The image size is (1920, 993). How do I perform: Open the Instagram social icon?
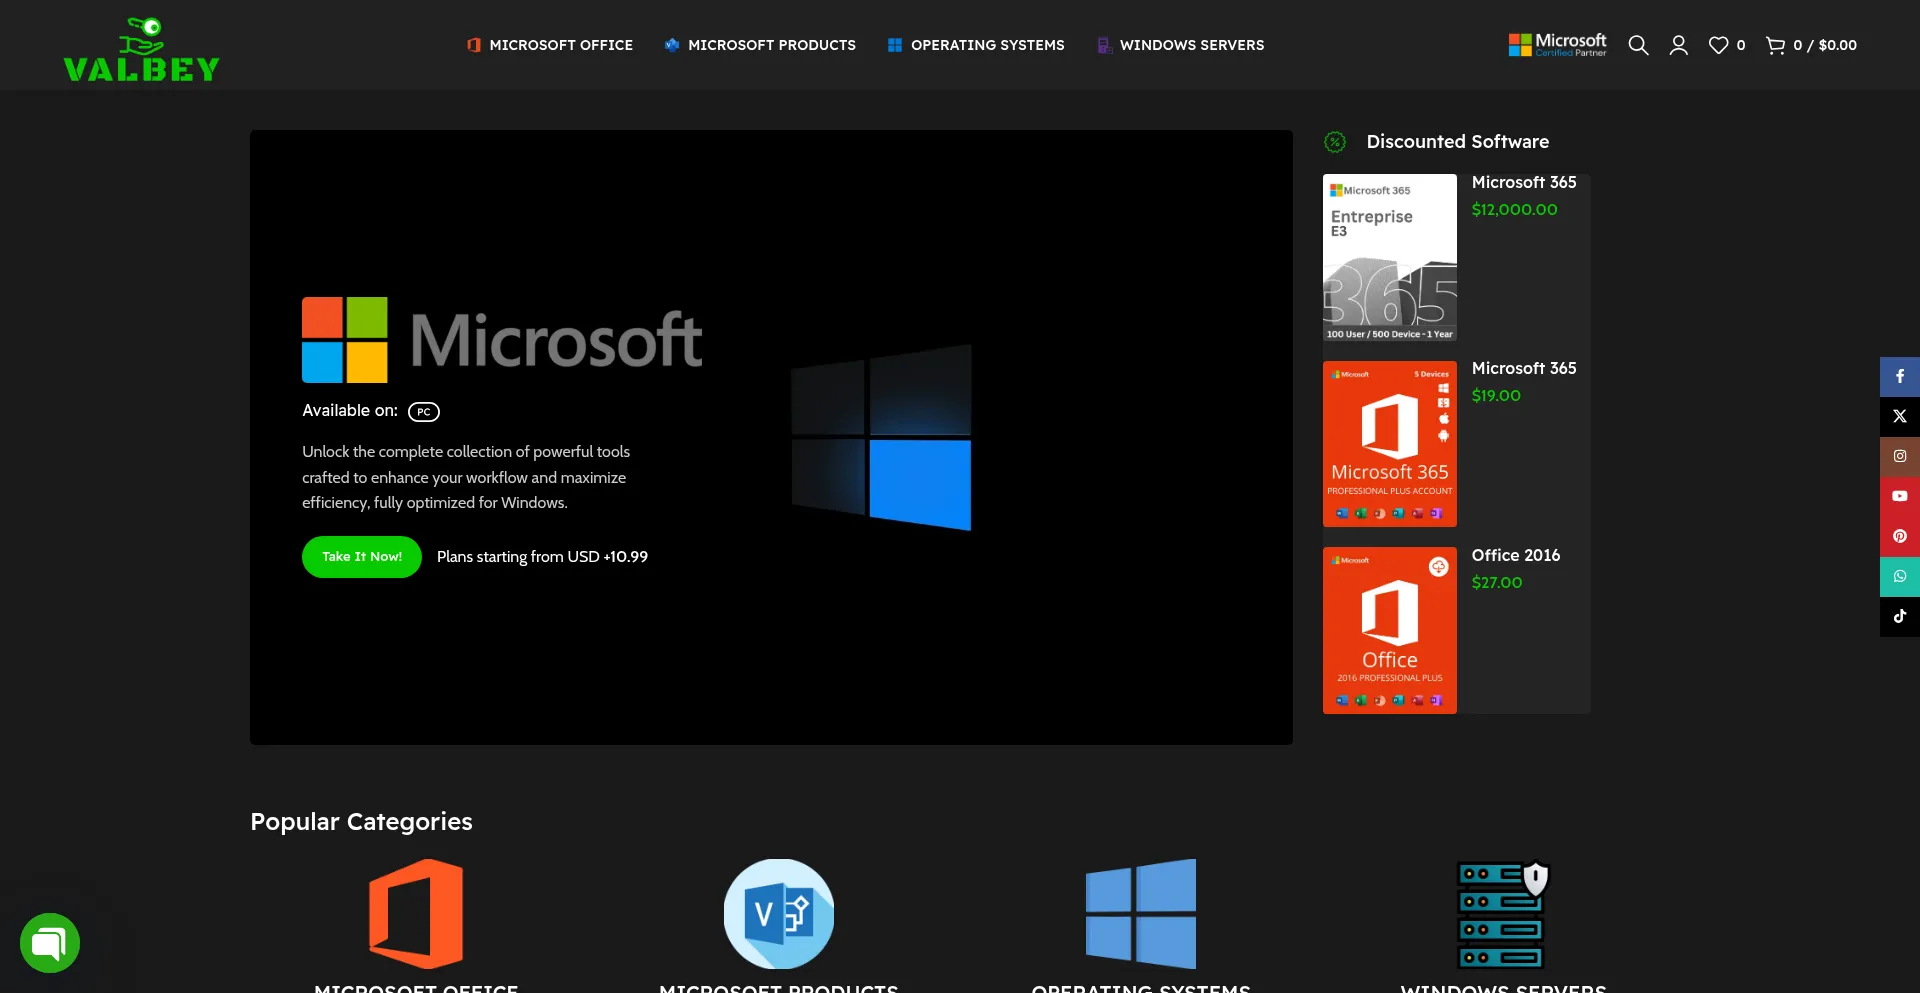pos(1900,457)
